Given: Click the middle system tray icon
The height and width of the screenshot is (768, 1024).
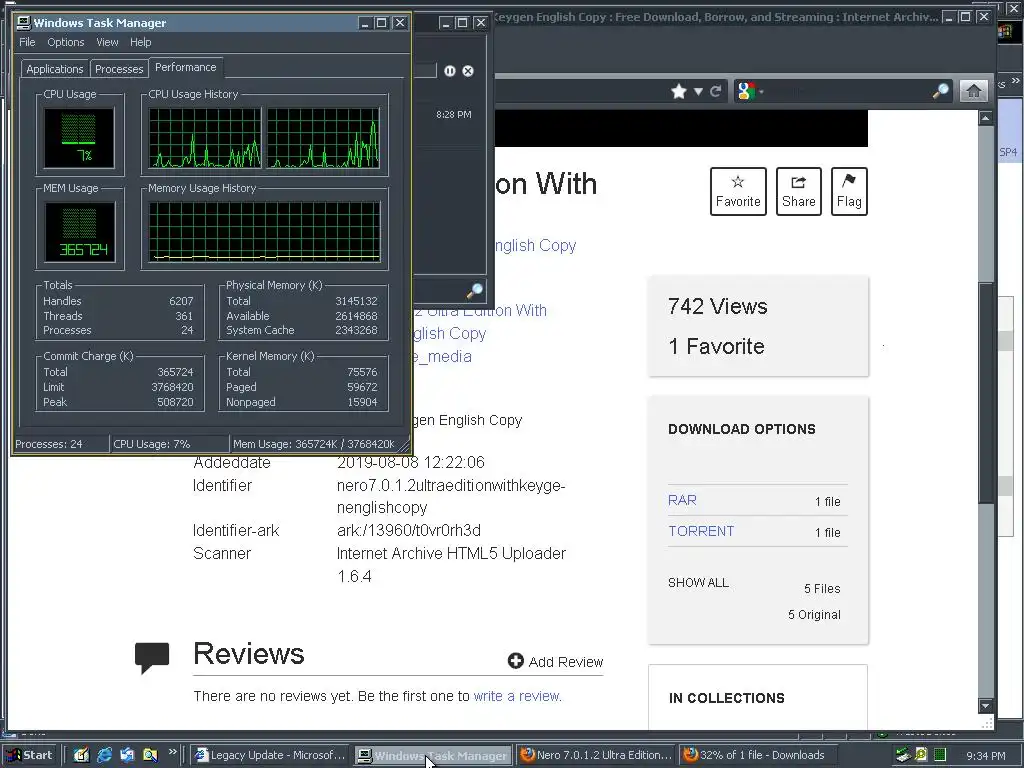Looking at the screenshot, I should [x=921, y=755].
